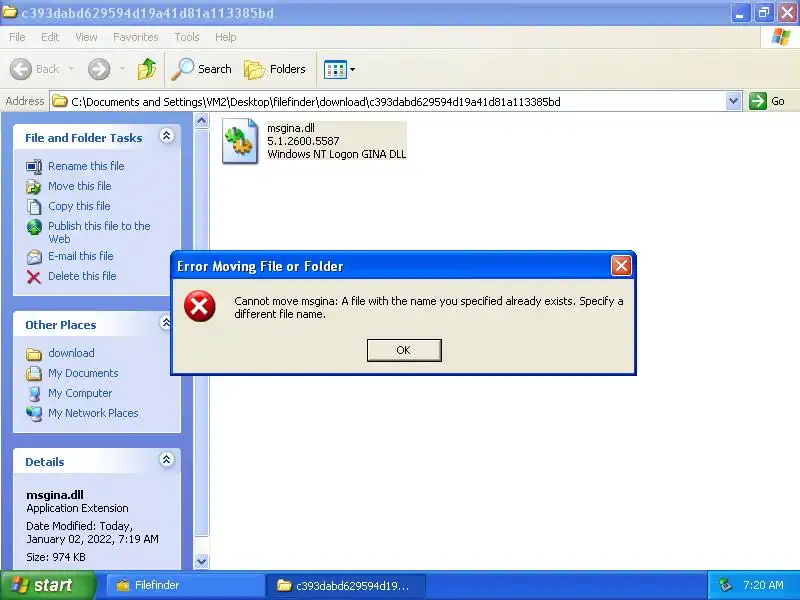Click E-mail this file

coord(81,256)
